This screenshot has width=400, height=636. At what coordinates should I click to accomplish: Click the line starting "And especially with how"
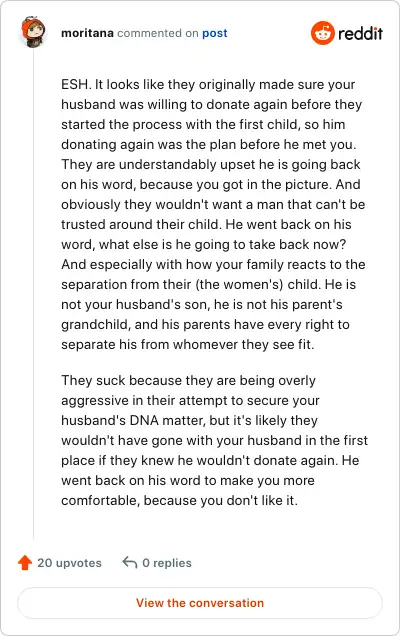[213, 264]
